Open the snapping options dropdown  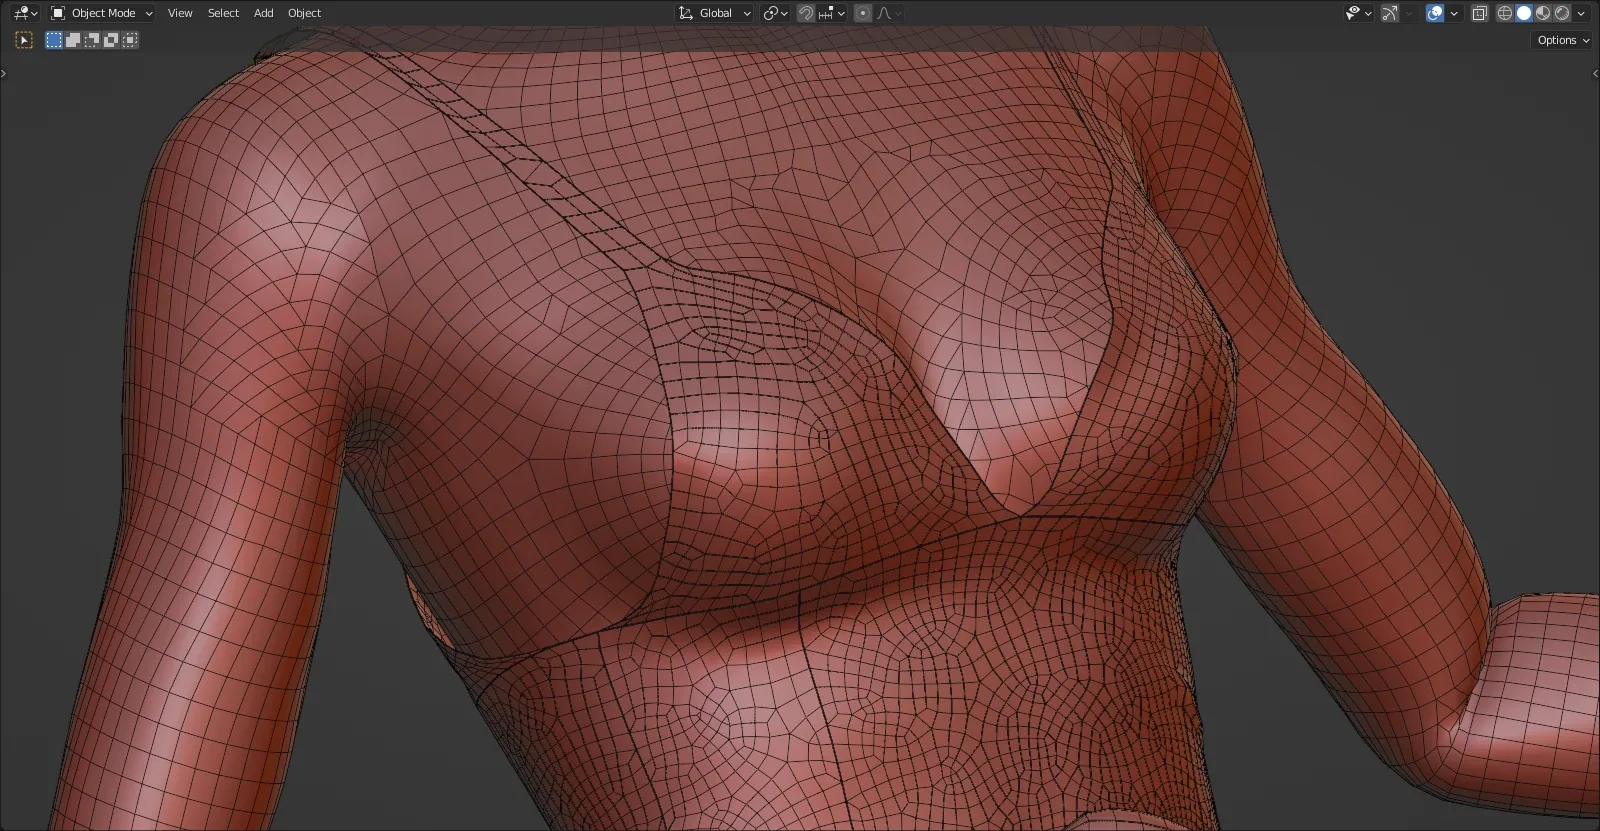(832, 13)
